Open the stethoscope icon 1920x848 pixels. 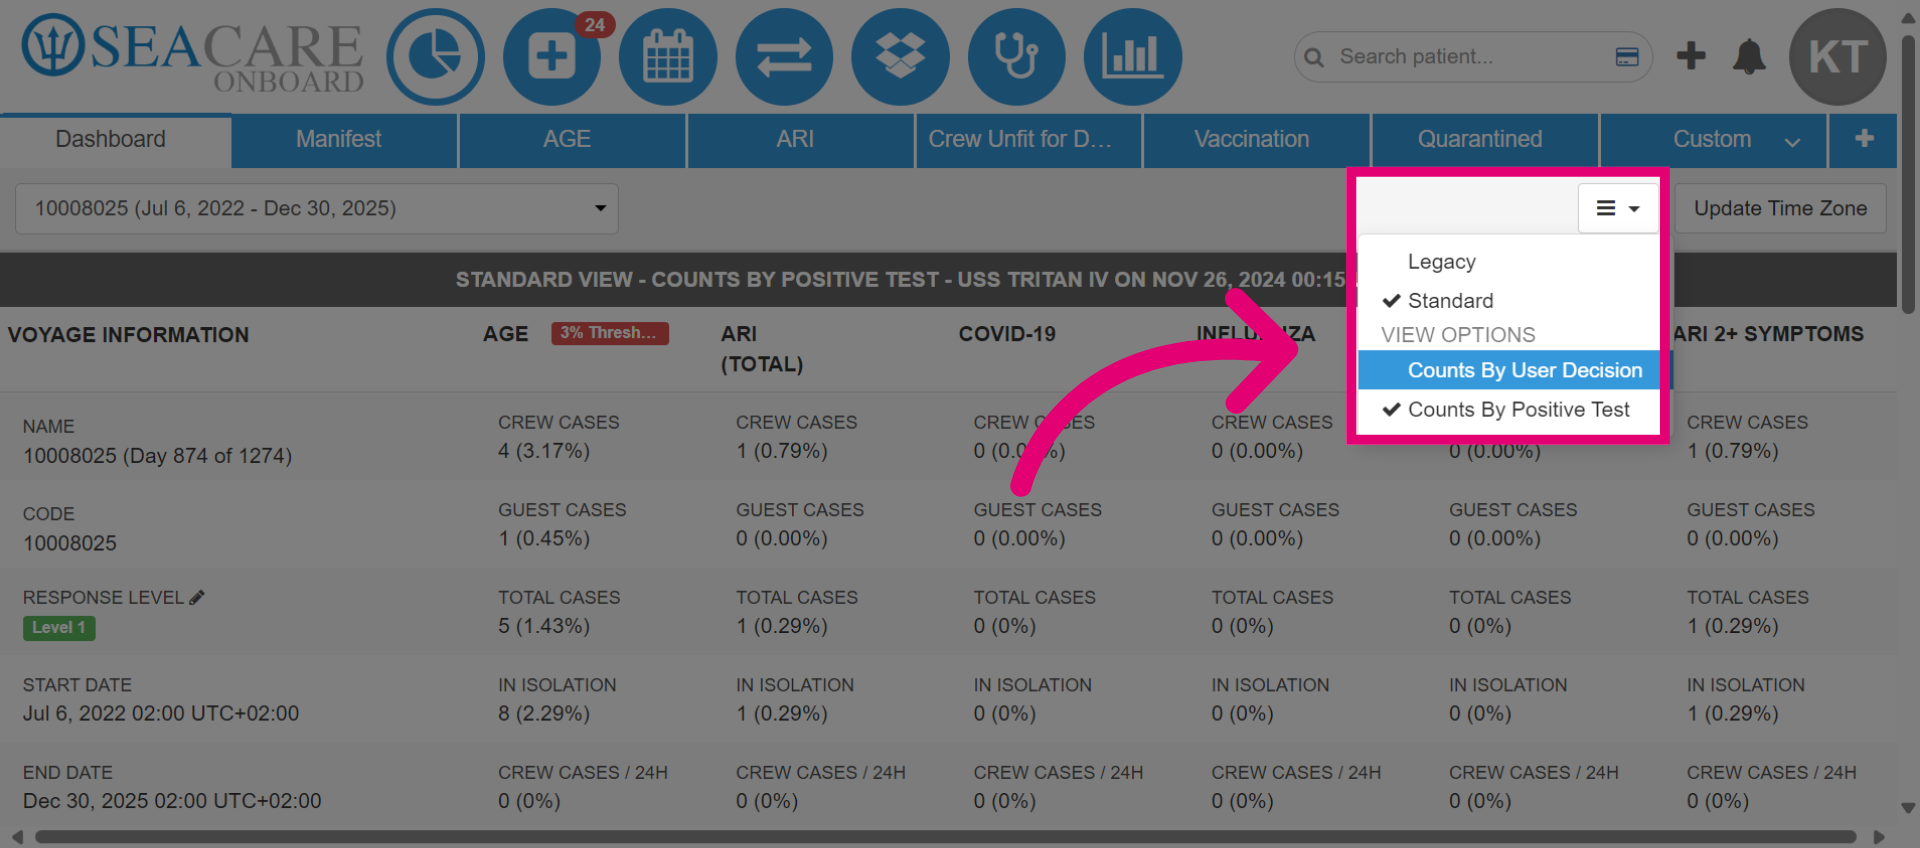click(x=1016, y=57)
